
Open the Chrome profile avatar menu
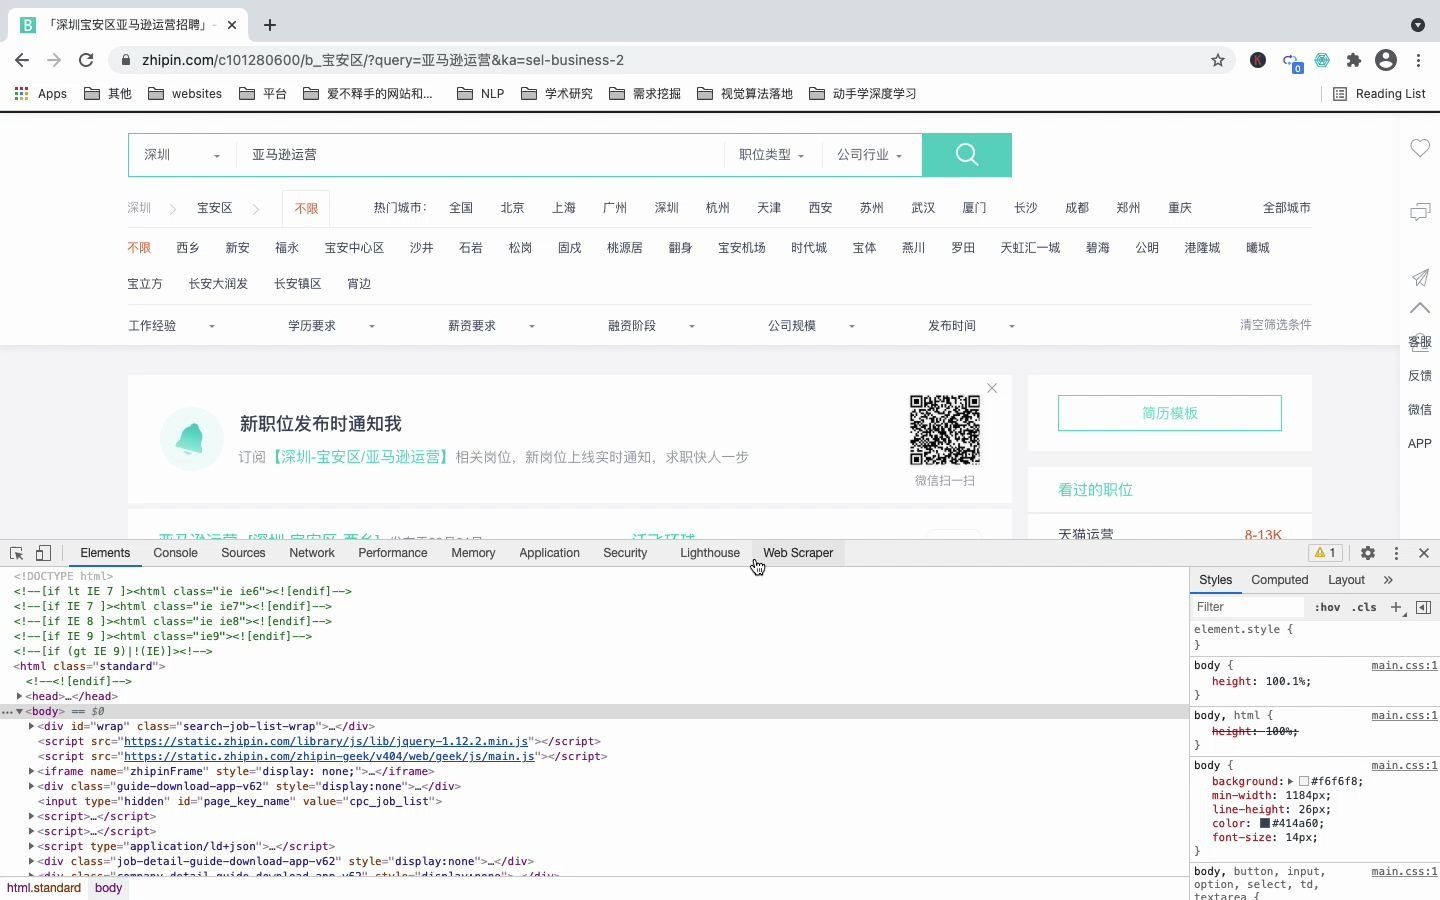[x=1385, y=60]
